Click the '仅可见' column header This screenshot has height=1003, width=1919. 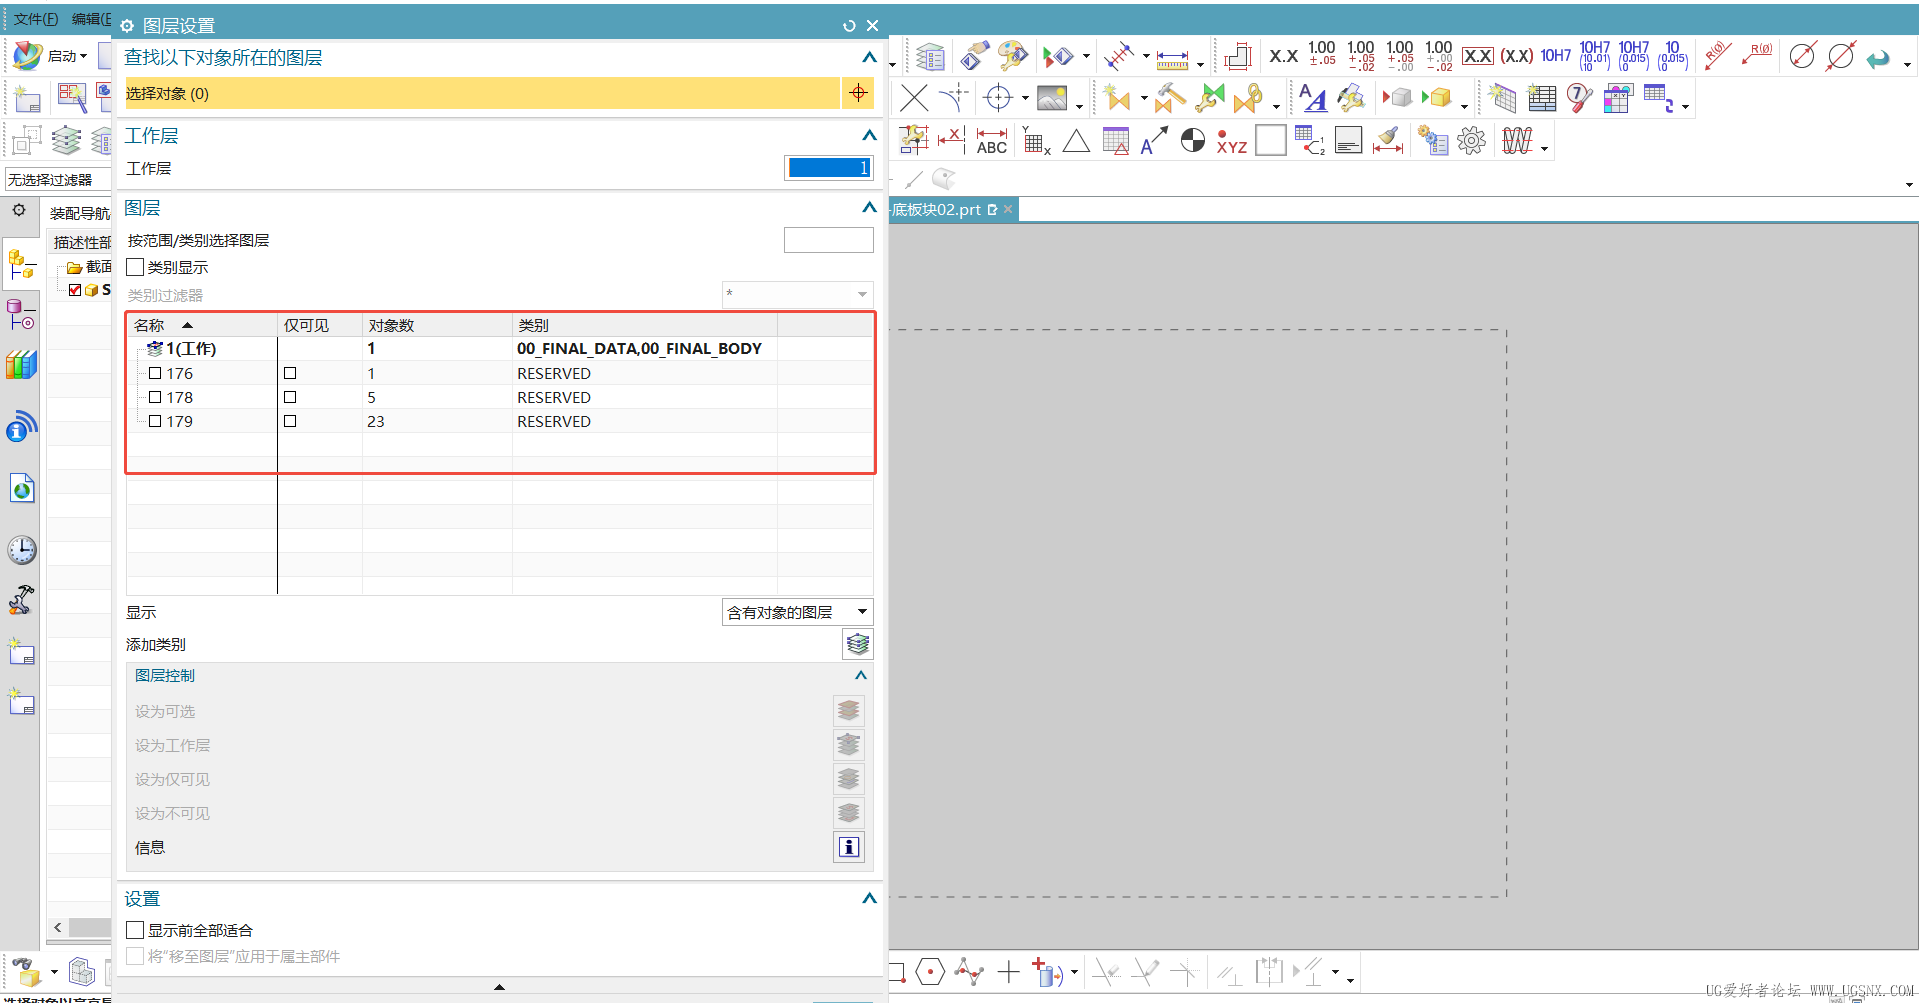[320, 325]
